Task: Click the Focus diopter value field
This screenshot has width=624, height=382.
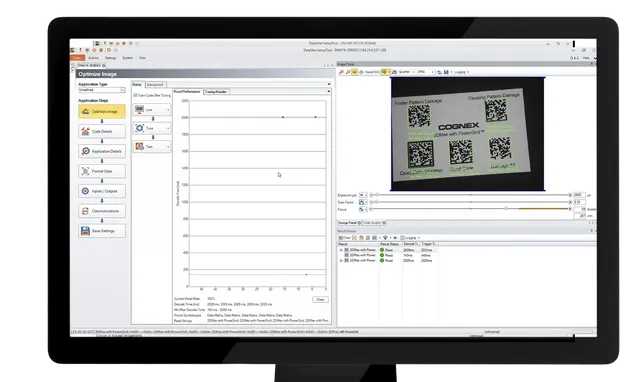Action: pos(580,209)
